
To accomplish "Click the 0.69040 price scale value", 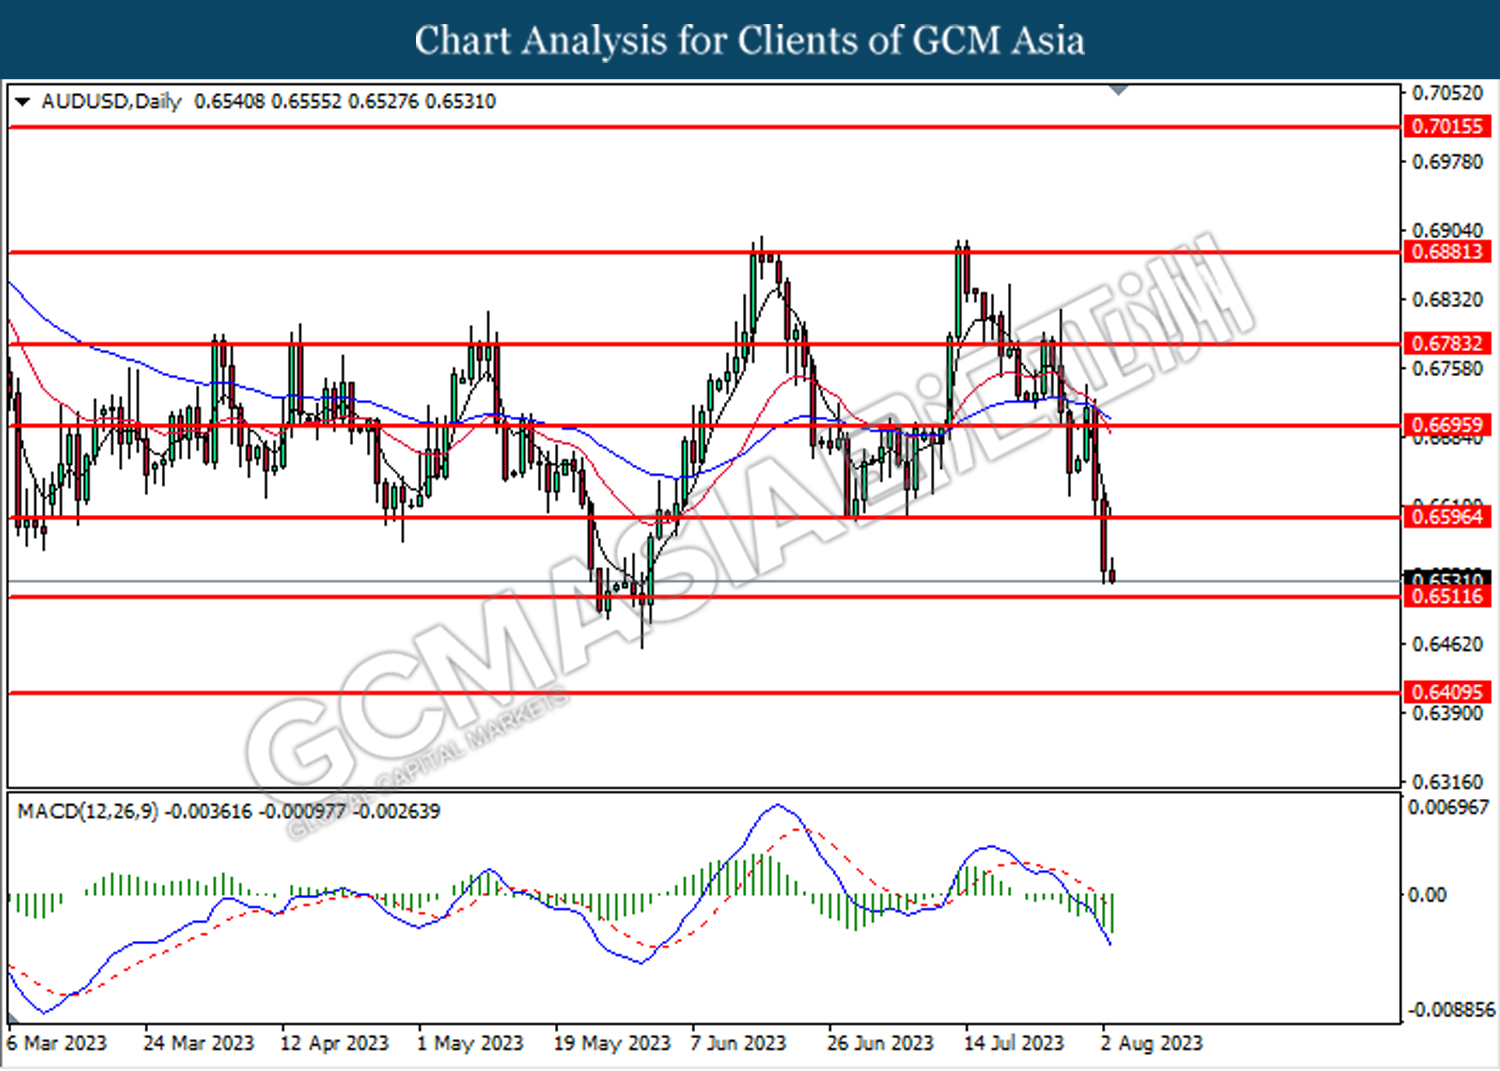I will (x=1447, y=231).
